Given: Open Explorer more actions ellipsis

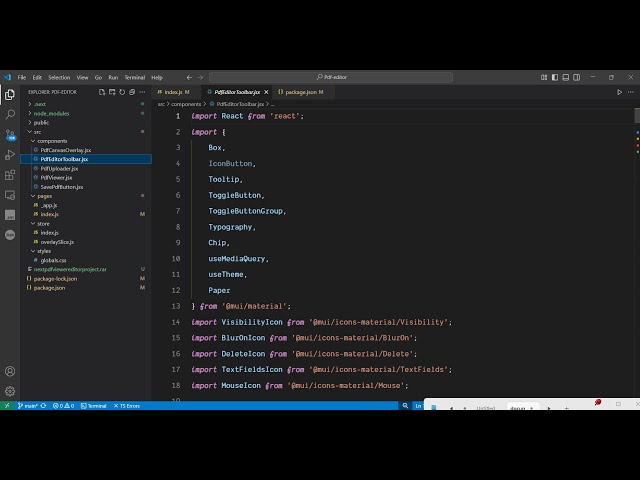Looking at the screenshot, I should pyautogui.click(x=142, y=92).
